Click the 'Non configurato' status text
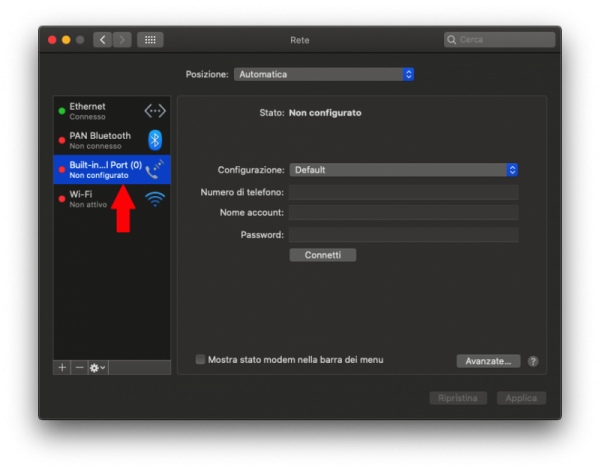The image size is (600, 471). [x=325, y=113]
